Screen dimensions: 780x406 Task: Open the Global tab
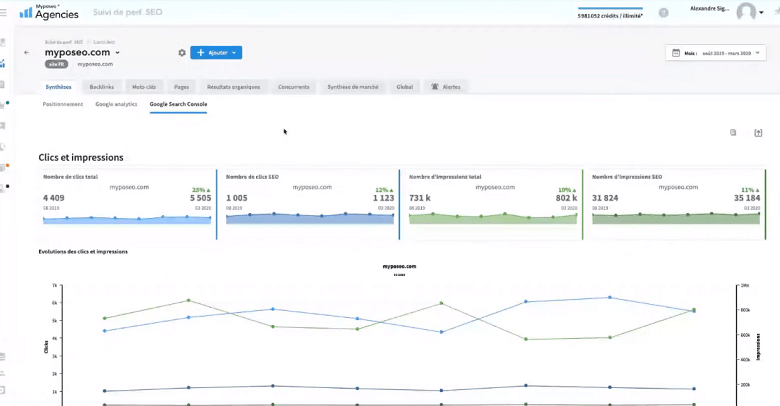pyautogui.click(x=404, y=87)
